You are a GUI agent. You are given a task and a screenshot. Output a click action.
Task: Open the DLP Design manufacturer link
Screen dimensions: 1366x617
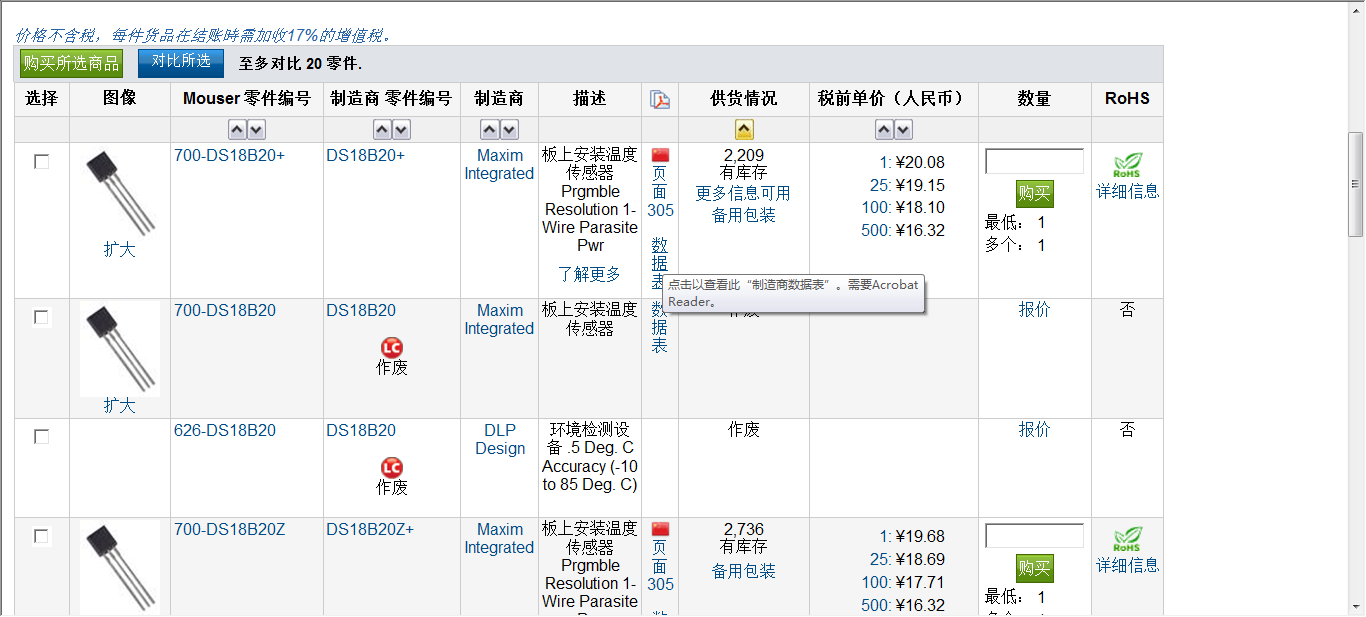pos(500,439)
